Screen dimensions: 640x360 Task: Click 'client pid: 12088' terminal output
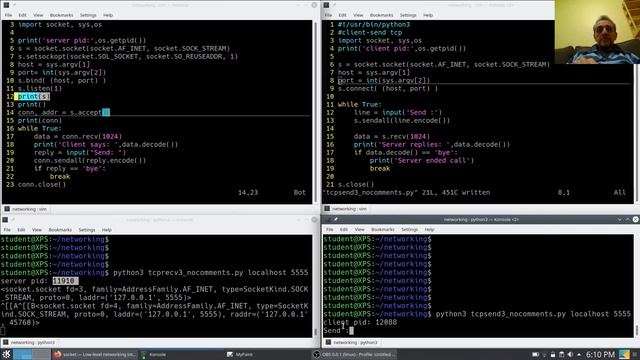360,322
